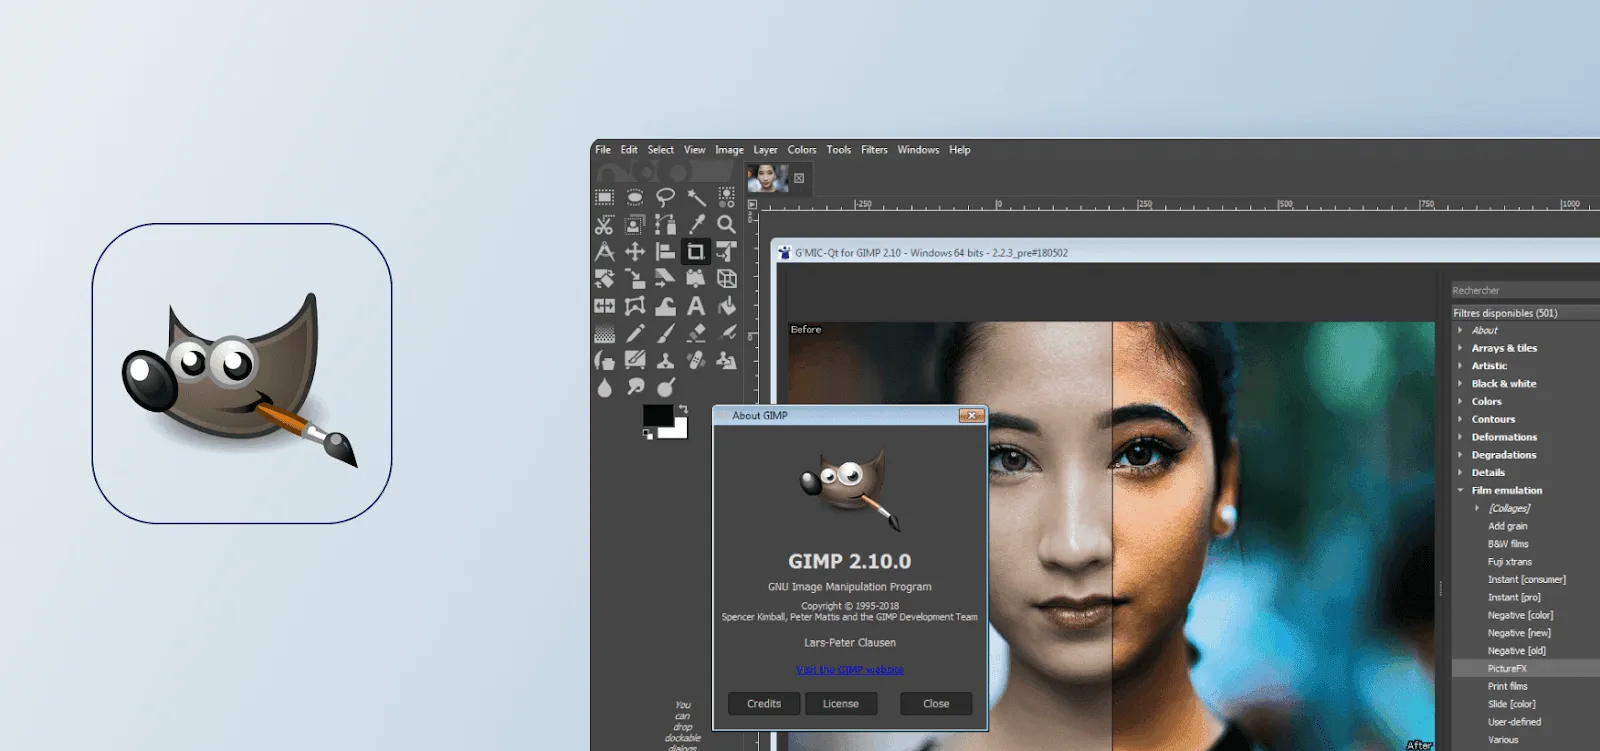Select the Handle Transform tool

[x=696, y=278]
